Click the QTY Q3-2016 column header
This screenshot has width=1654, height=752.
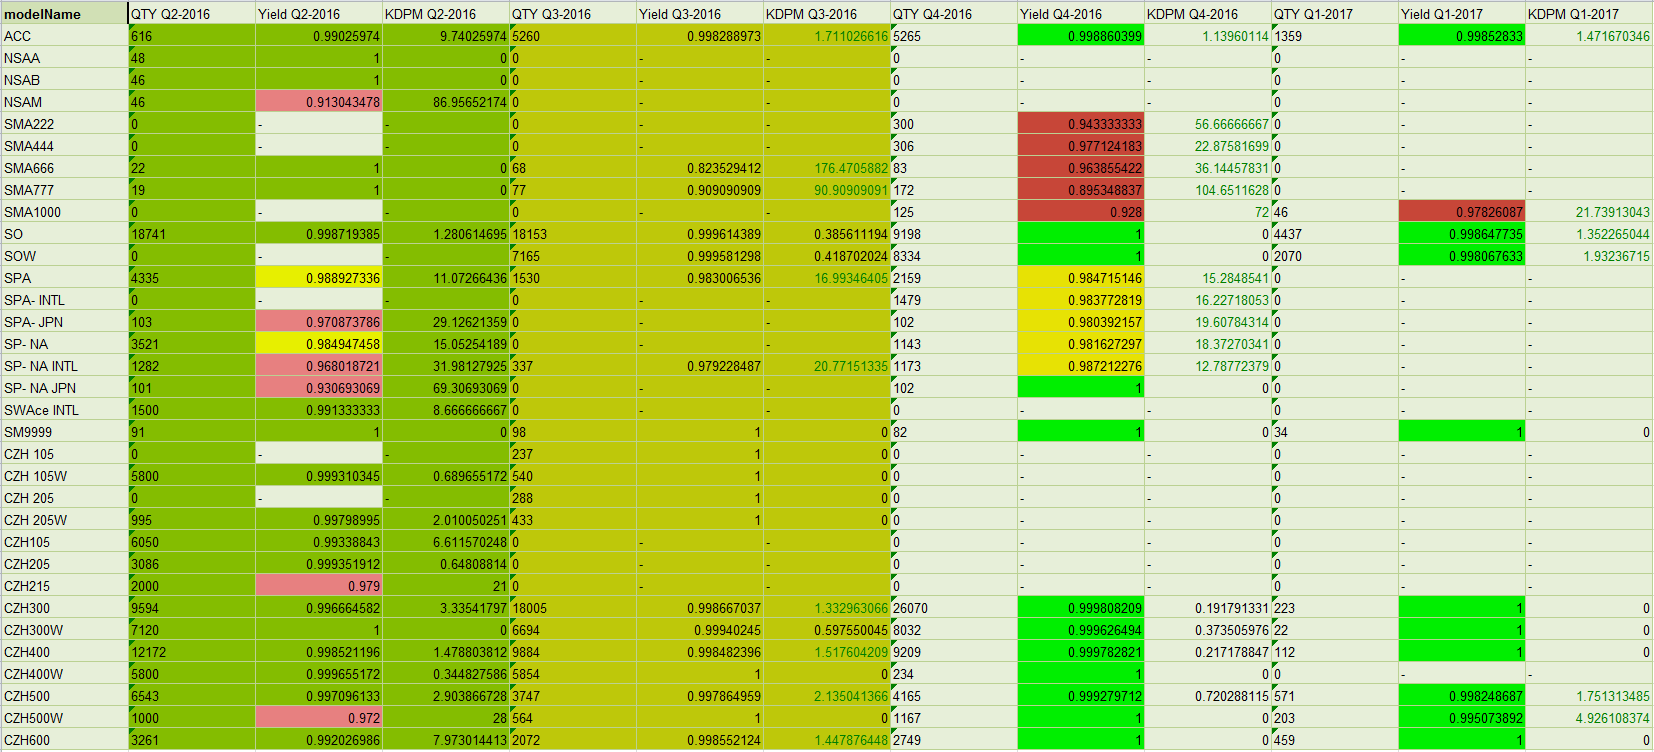[x=573, y=14]
